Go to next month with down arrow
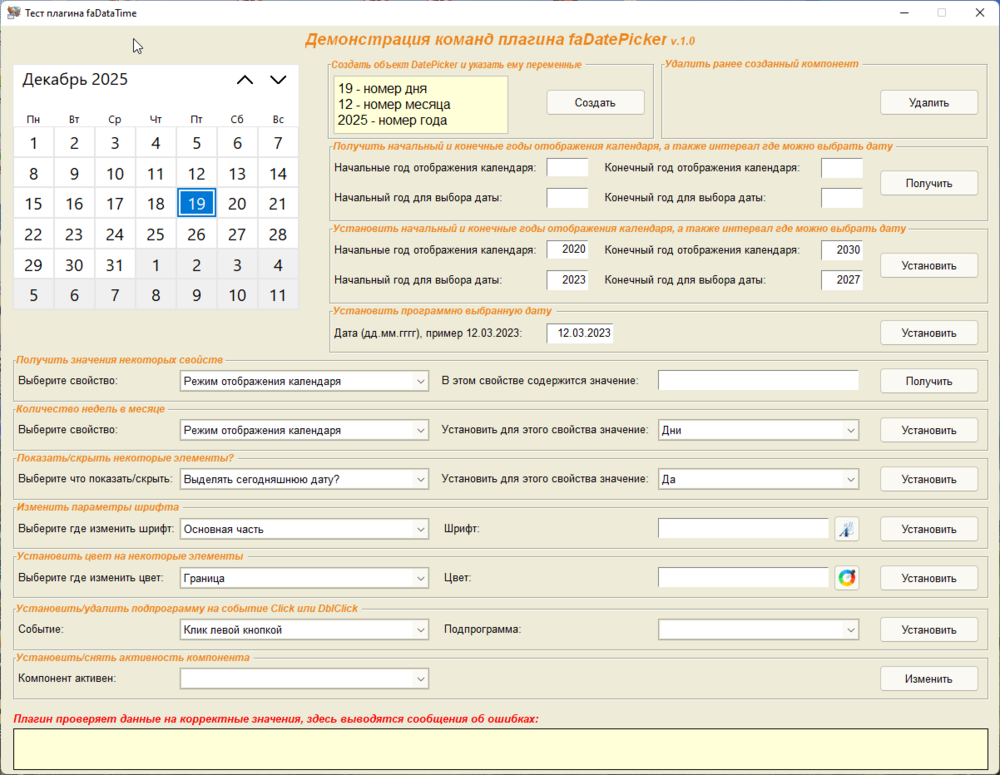 pos(278,80)
